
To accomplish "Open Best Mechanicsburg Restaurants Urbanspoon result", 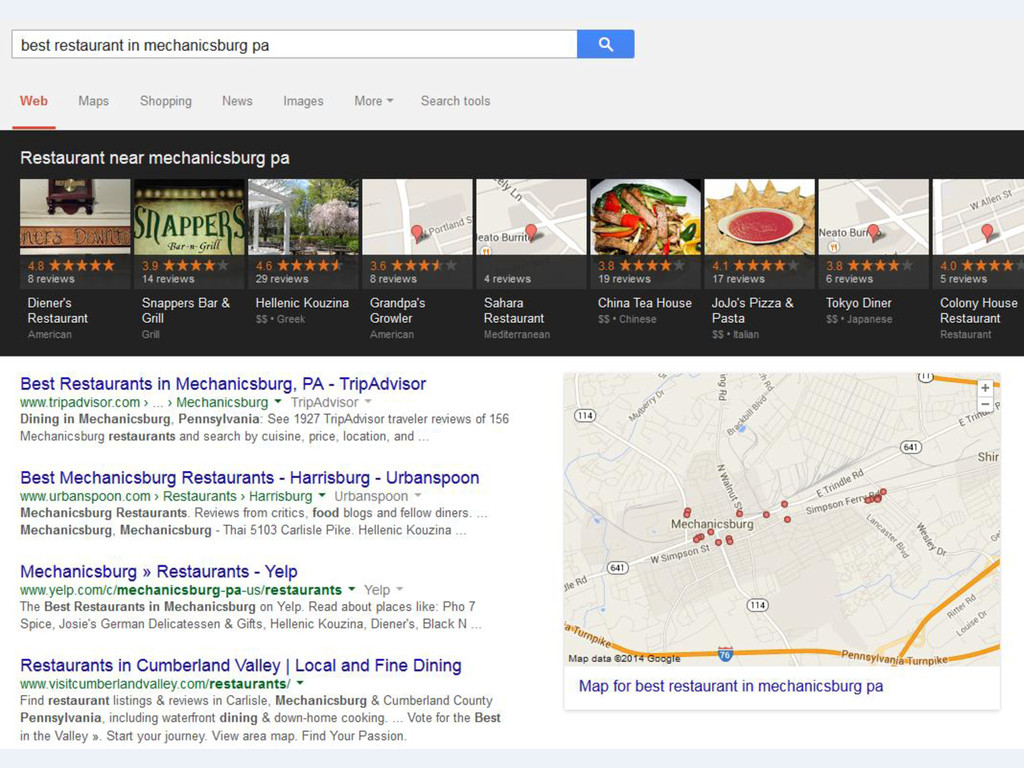I will click(x=249, y=477).
